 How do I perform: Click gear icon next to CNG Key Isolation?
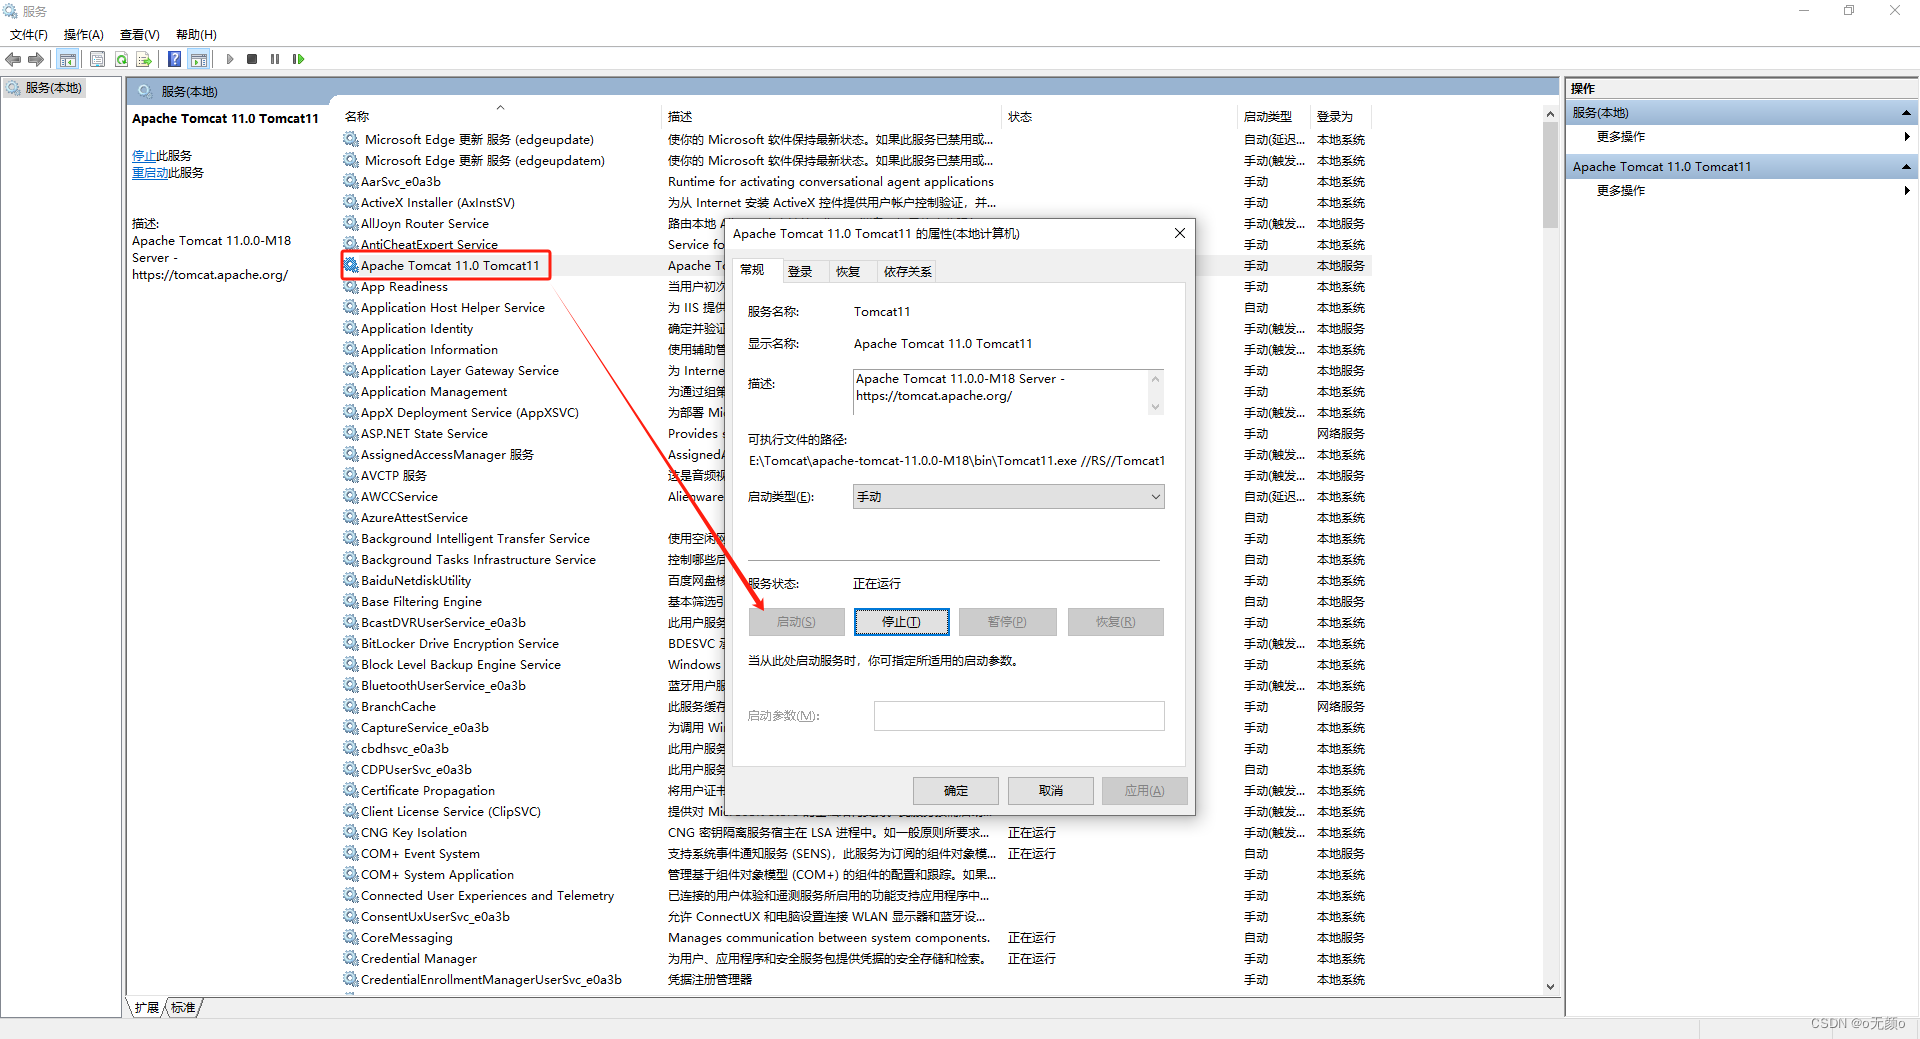click(x=351, y=832)
